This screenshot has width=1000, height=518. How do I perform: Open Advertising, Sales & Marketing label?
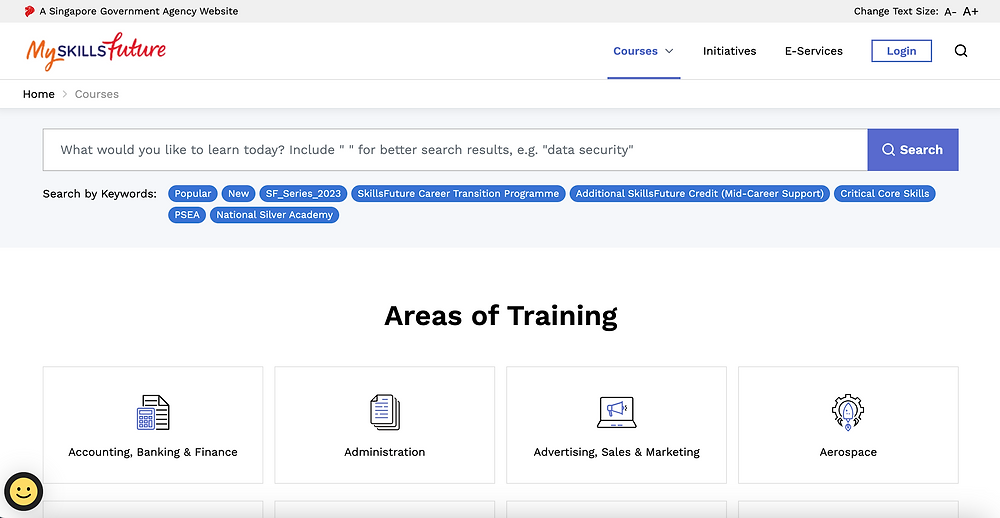(617, 452)
